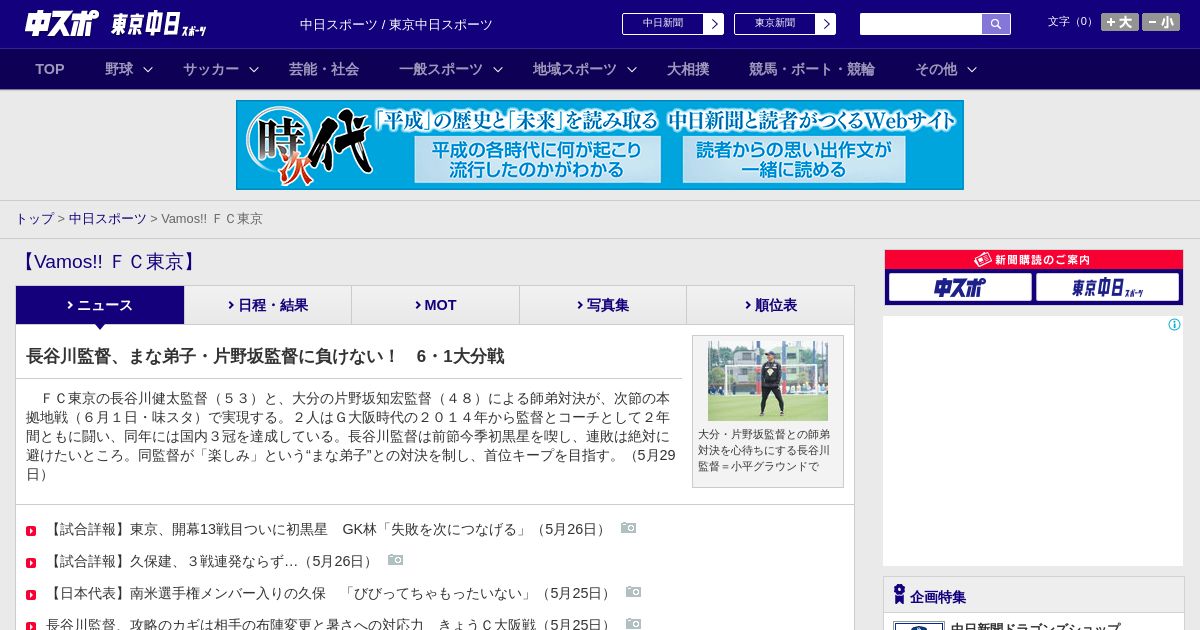This screenshot has height=630, width=1200.
Task: Decrease font size with －小 button
Action: click(x=1161, y=22)
